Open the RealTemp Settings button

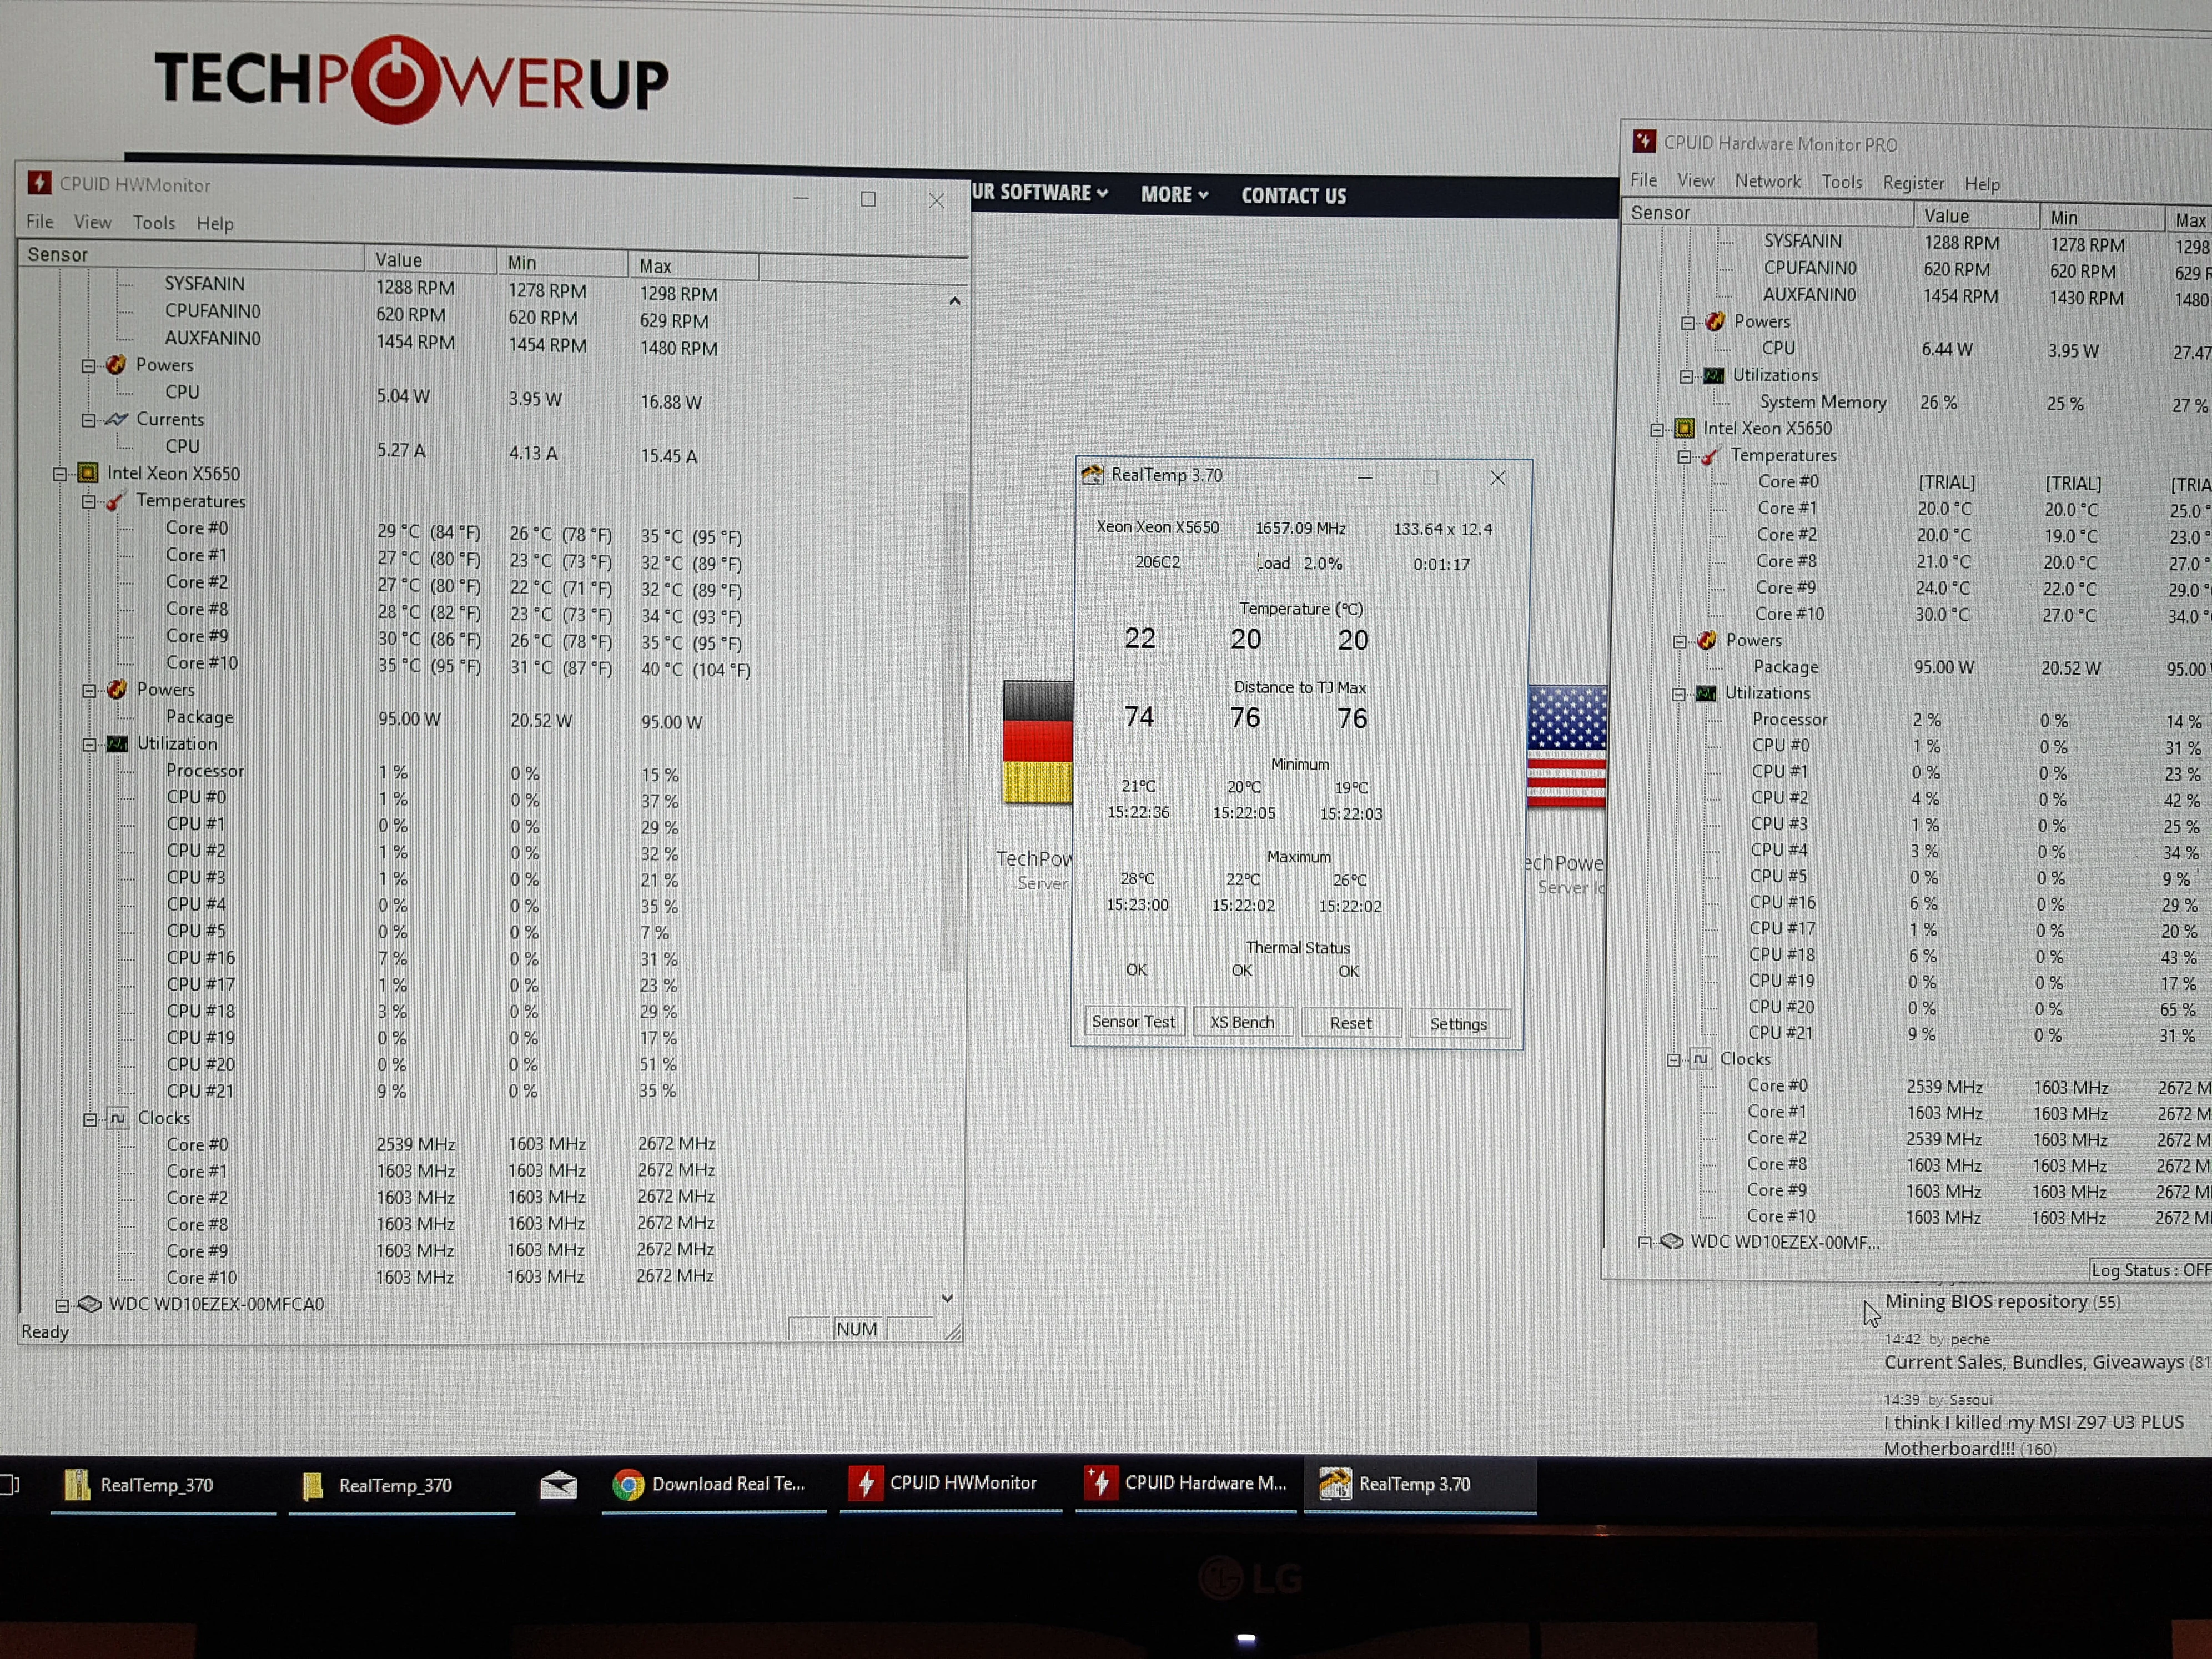[x=1458, y=1024]
